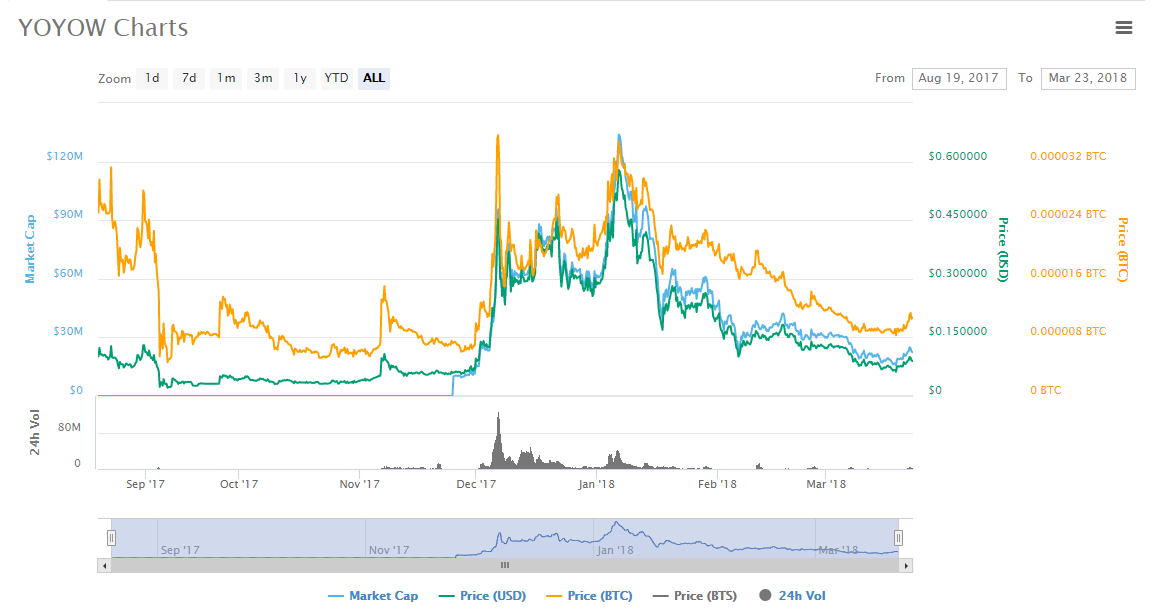The image size is (1161, 611).
Task: Click the ALL zoom button
Action: click(374, 78)
